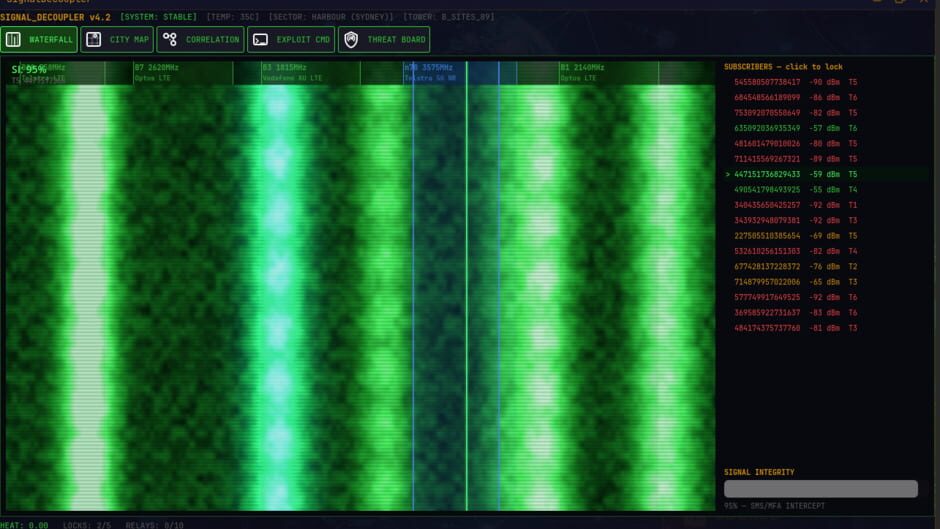Viewport: 940px width, 529px height.
Task: Lock subscriber 714879957022006
Action: (826, 282)
